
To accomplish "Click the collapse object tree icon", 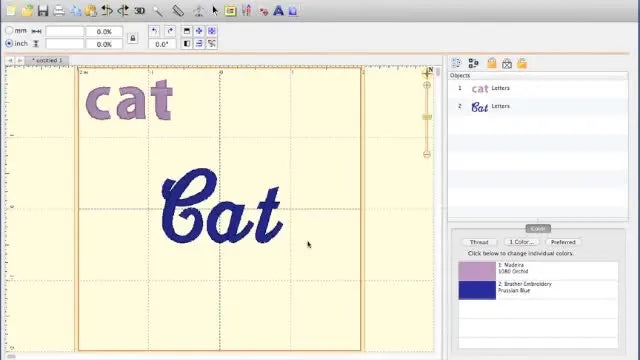I will [x=473, y=63].
